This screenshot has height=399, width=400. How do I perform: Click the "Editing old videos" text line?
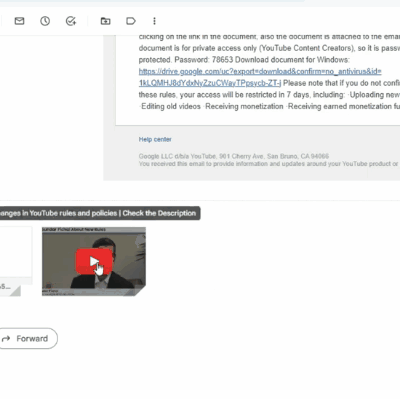170,106
